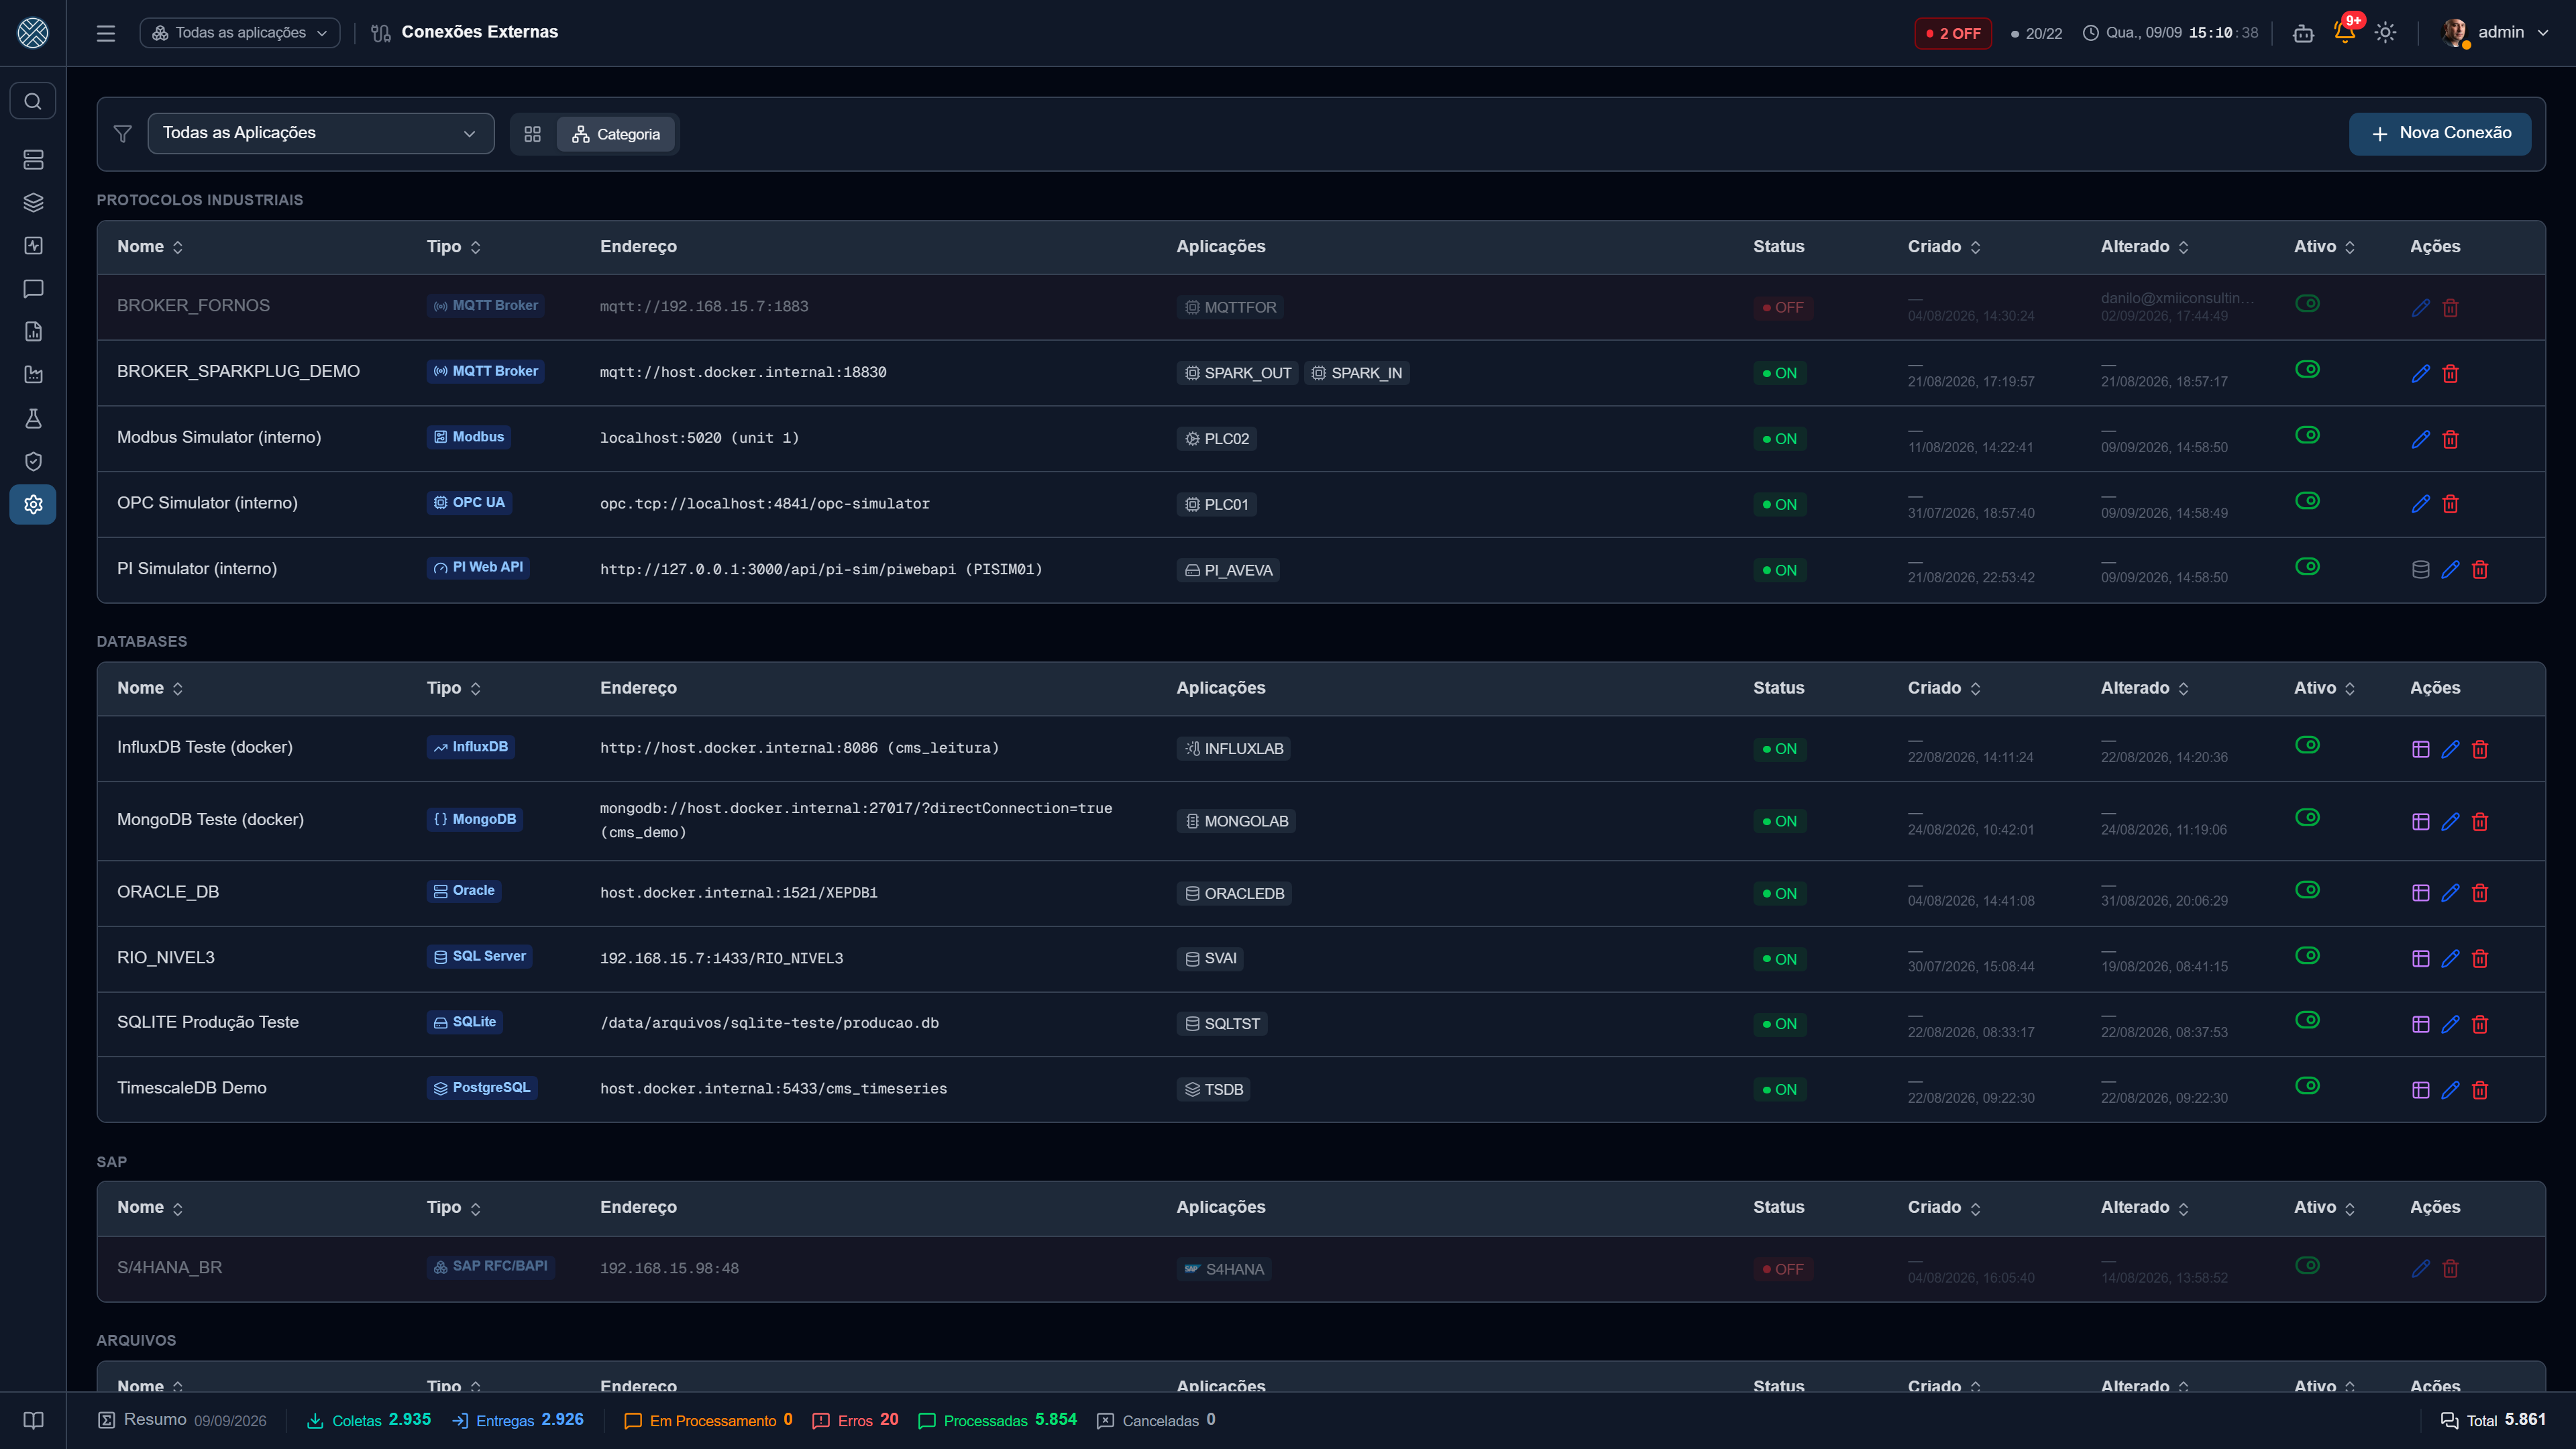Viewport: 2576px width, 1449px height.
Task: Click the SPARK_OUT application tag
Action: click(x=1237, y=373)
